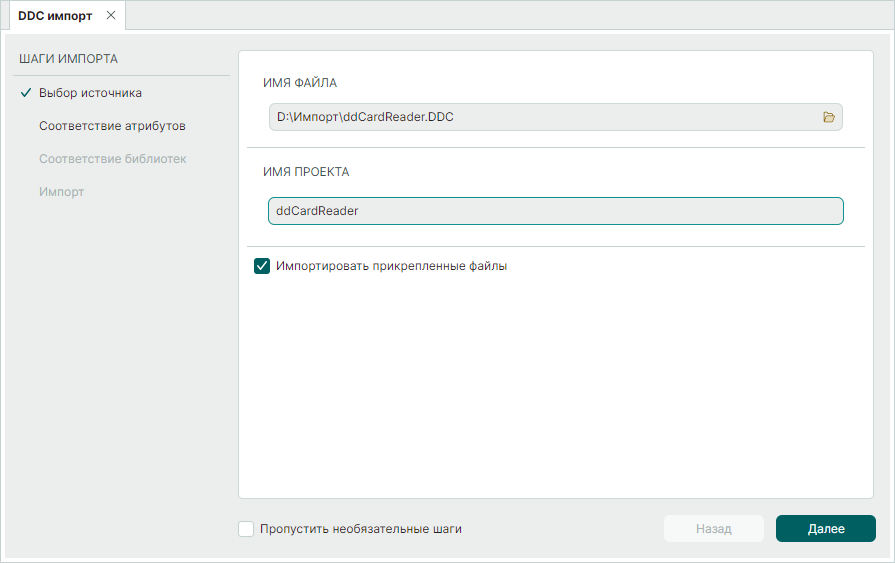Click the empty area below the import options

[555, 390]
